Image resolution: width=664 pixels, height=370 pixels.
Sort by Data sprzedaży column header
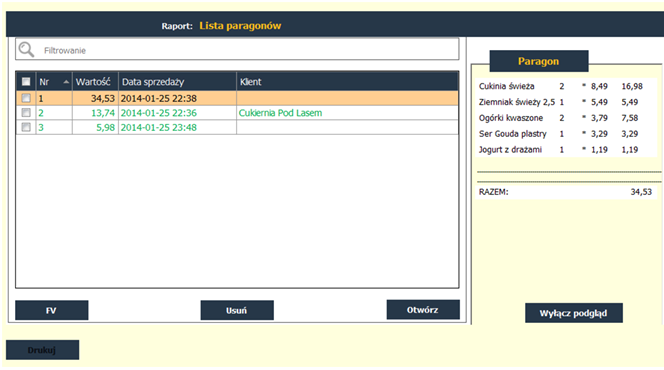click(177, 81)
